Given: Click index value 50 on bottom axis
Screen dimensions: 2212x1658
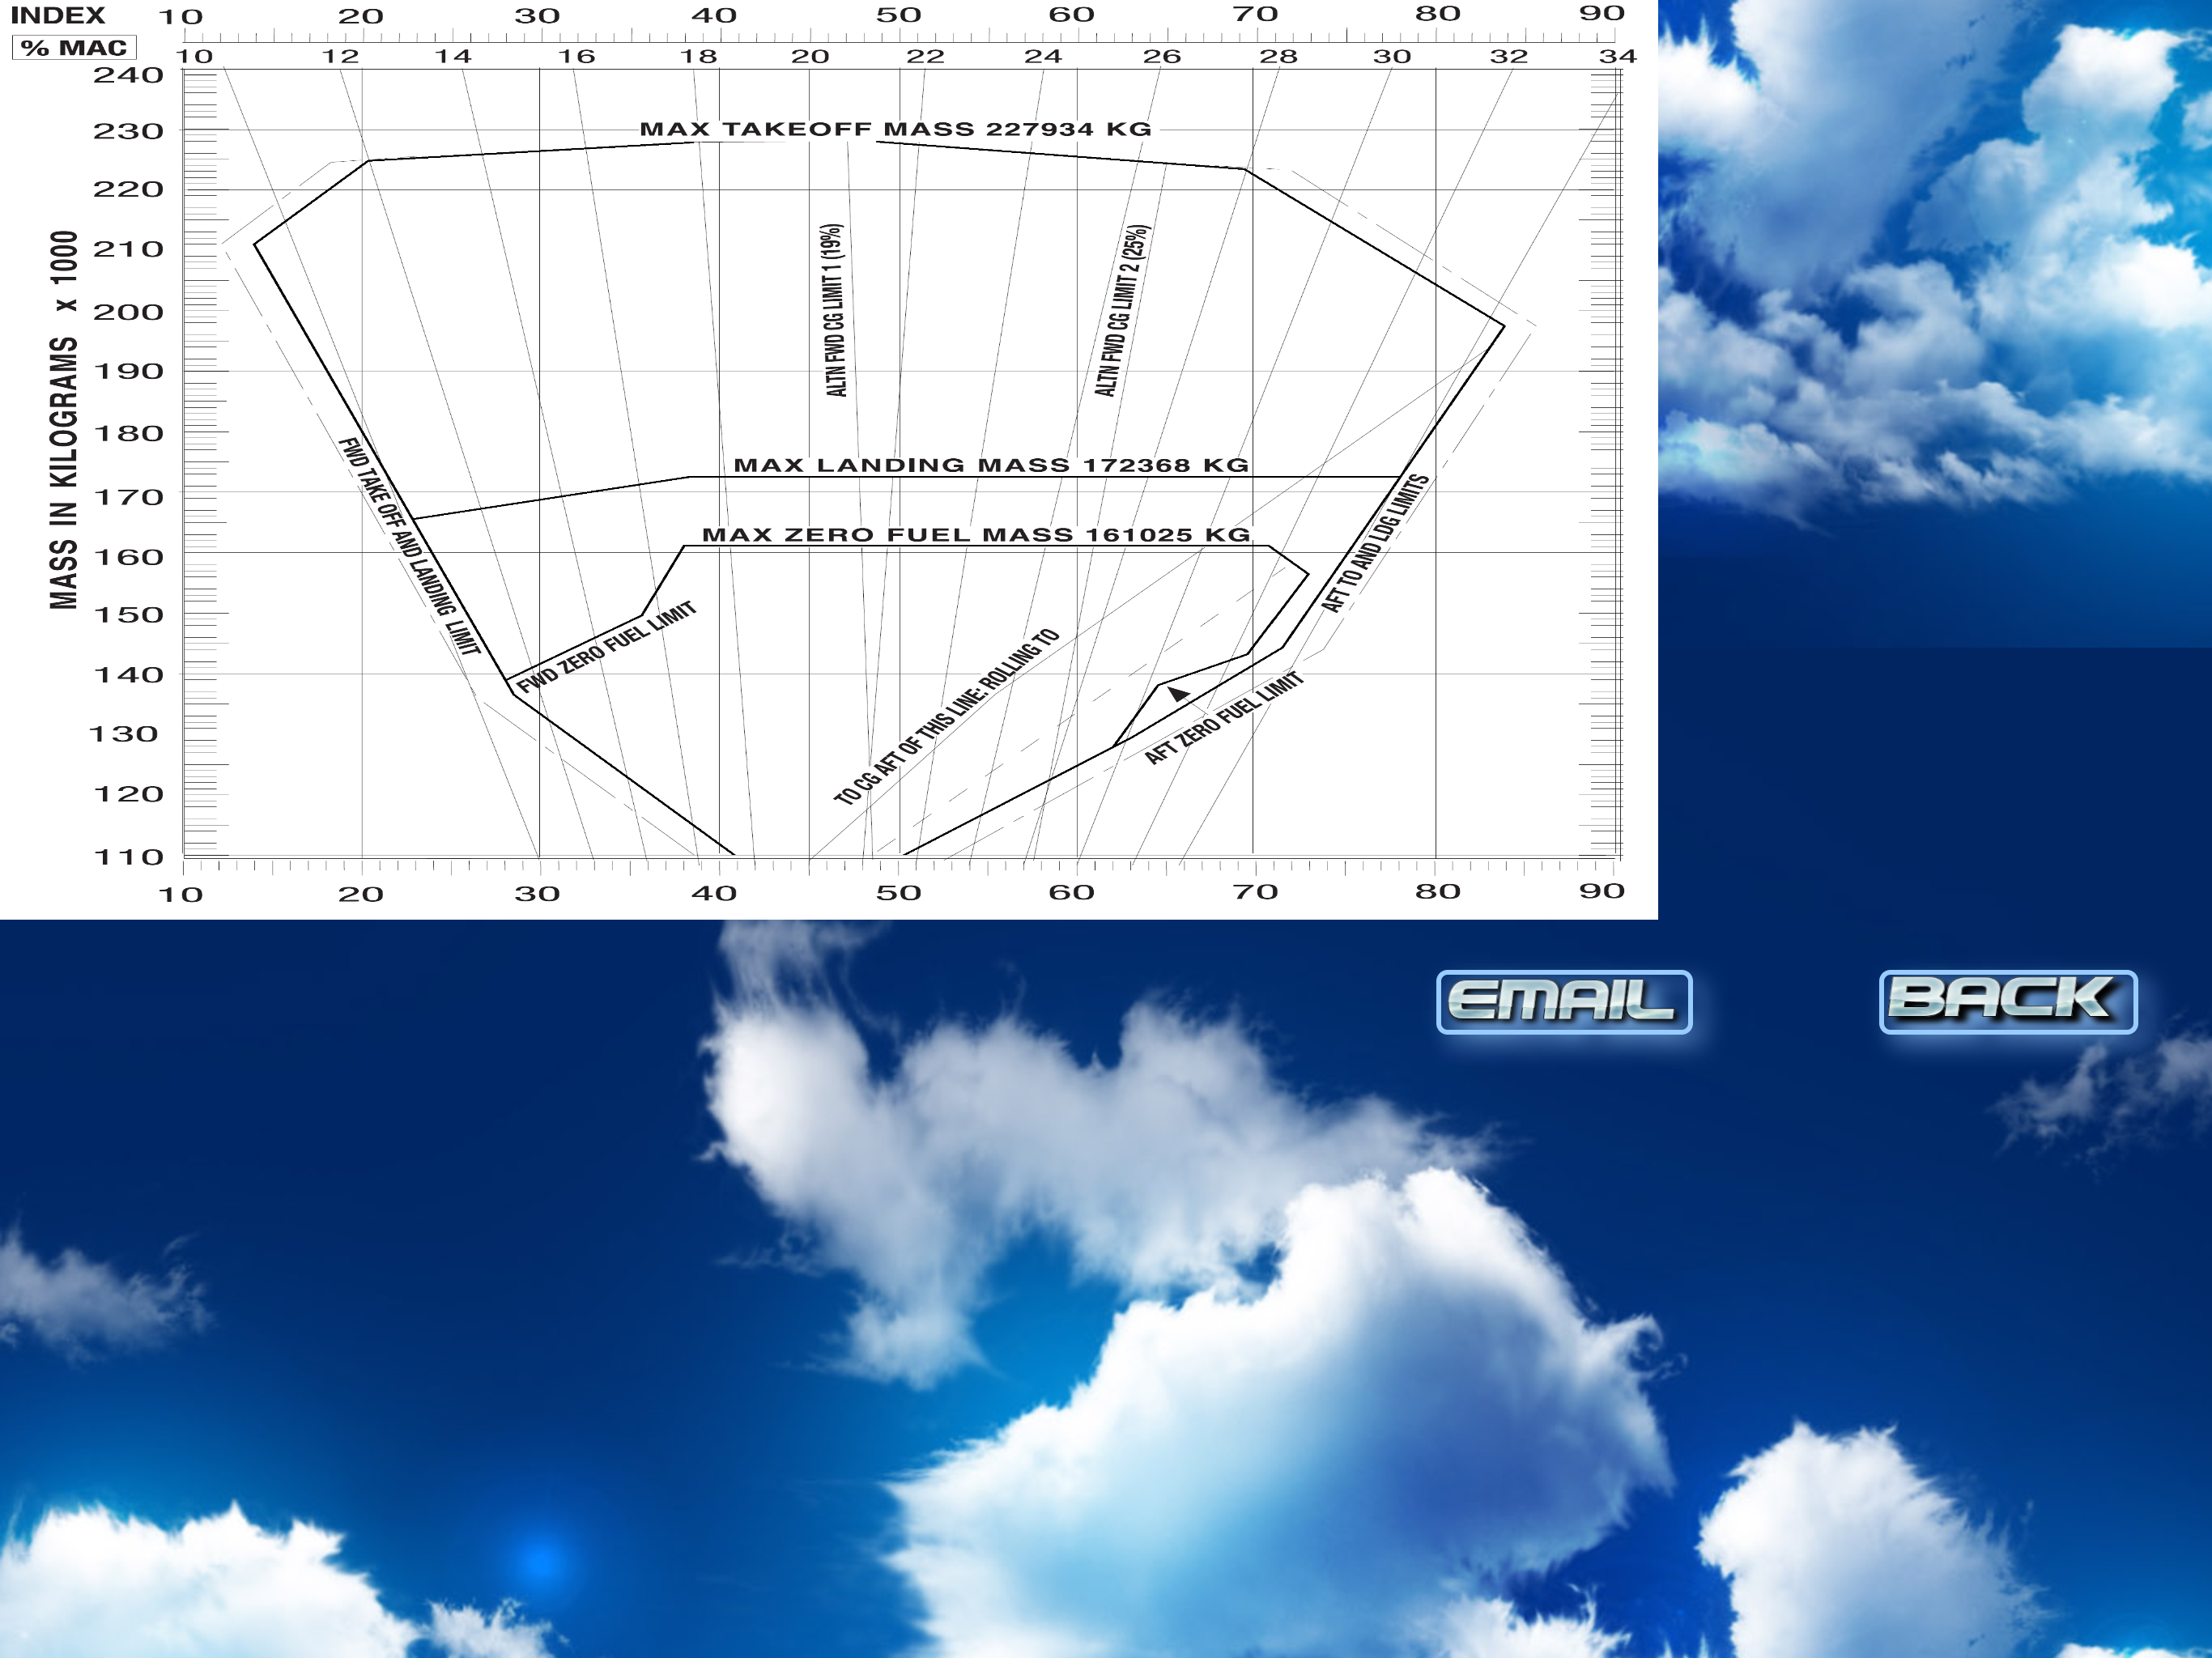Looking at the screenshot, I should tap(898, 892).
